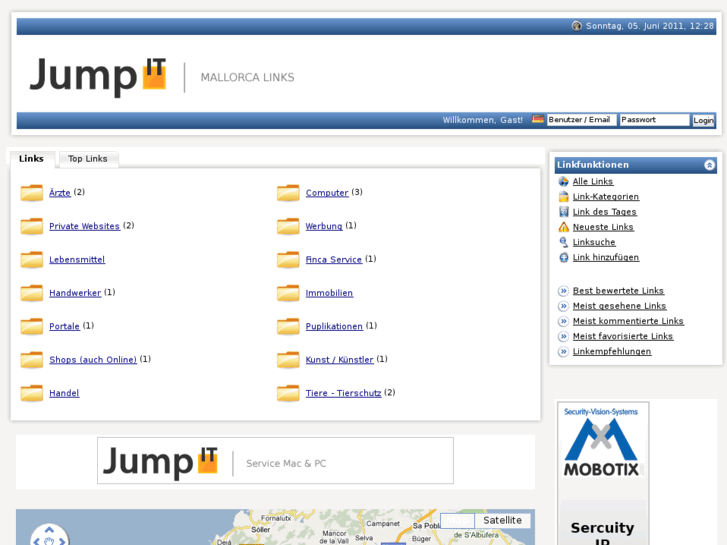The image size is (727, 545).
Task: Open the Linkempfehlungen link
Action: (612, 352)
